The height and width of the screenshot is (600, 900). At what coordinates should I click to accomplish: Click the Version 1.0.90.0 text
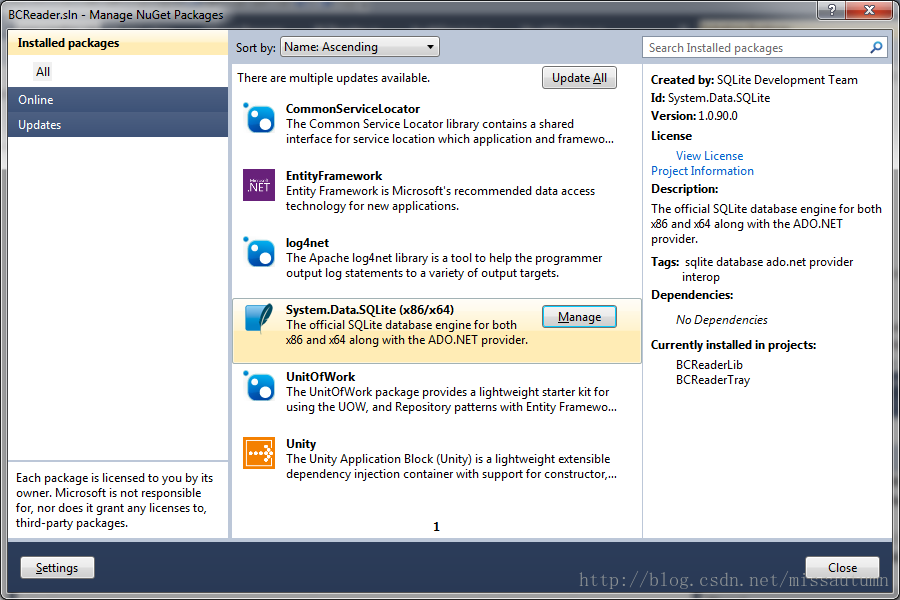click(694, 116)
